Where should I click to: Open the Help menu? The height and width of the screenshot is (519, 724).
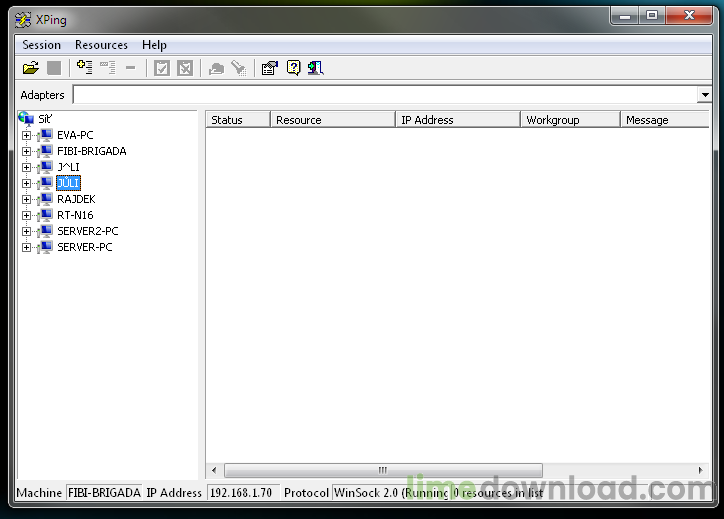click(154, 45)
